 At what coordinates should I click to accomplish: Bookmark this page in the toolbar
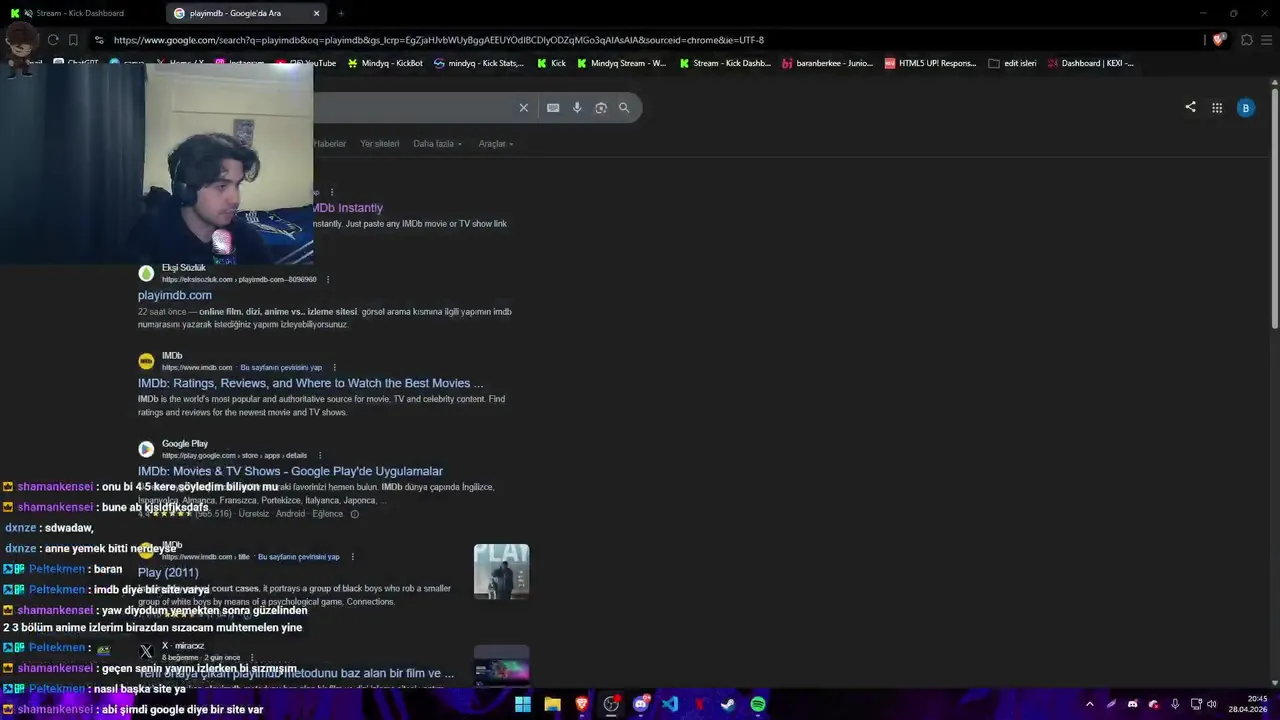tap(73, 40)
